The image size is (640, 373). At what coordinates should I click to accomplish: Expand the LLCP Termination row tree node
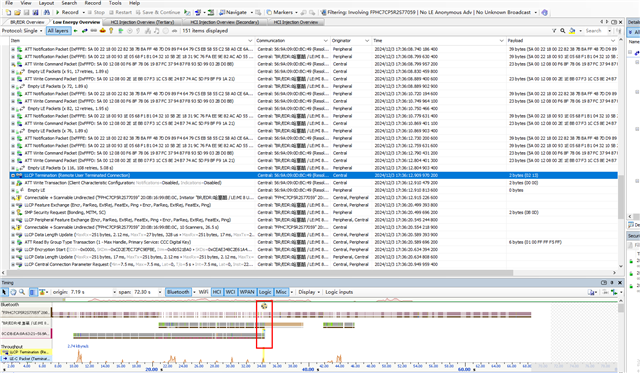[x=13, y=175]
